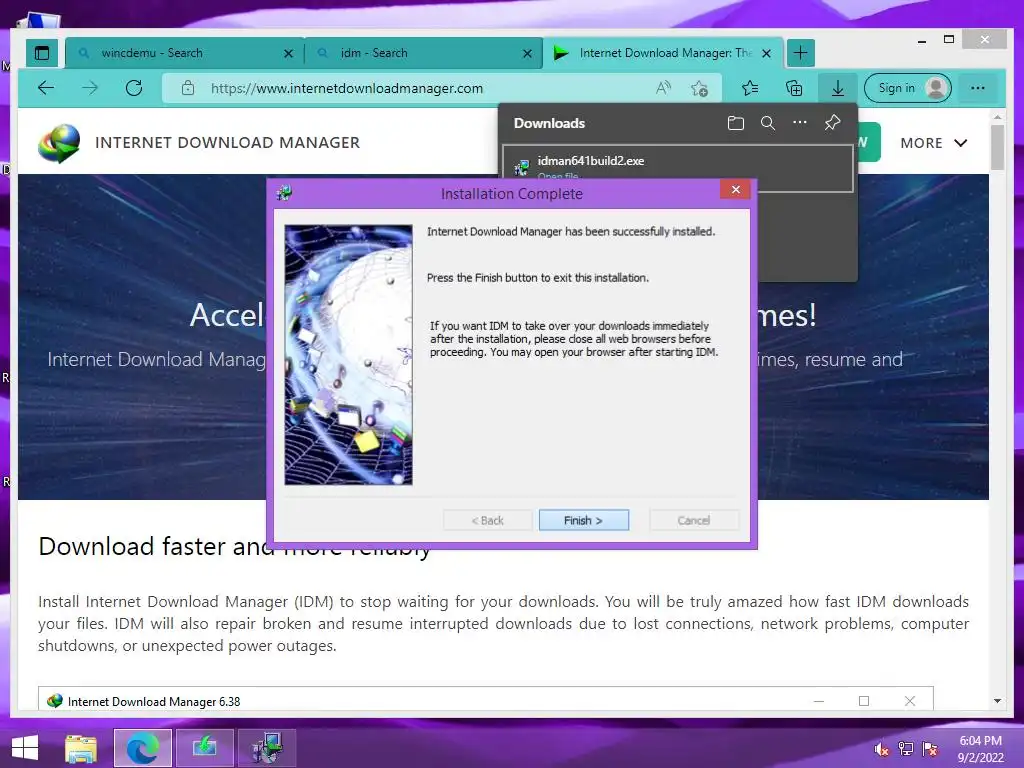Open the tab actions menu icon

(x=42, y=53)
